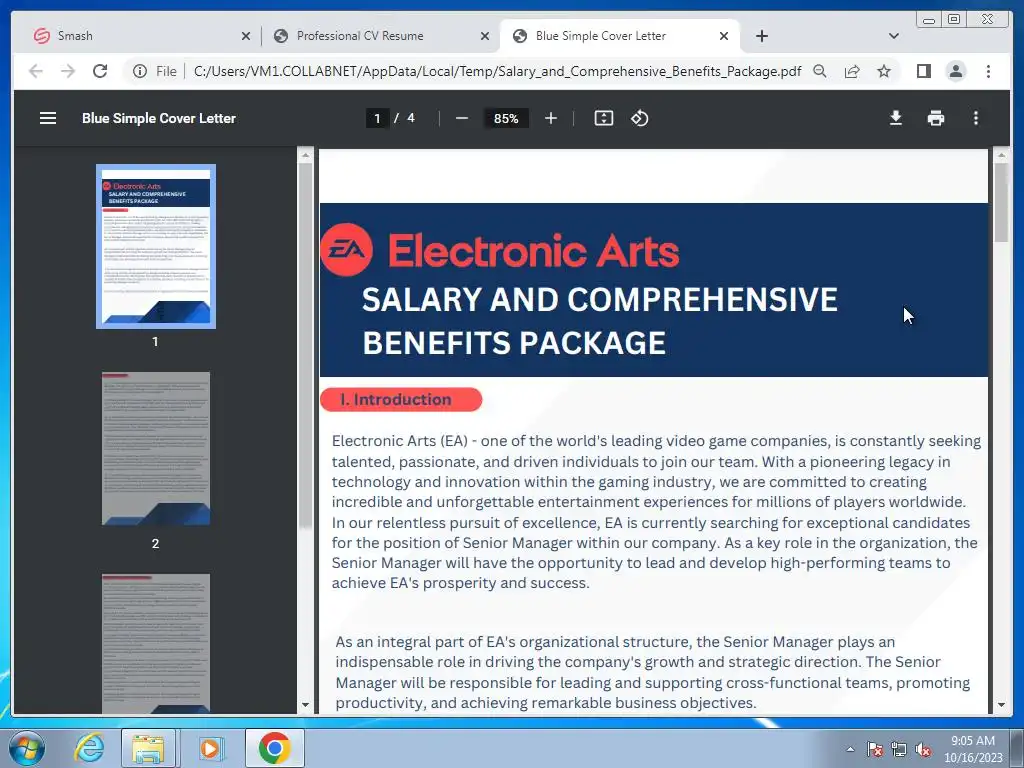Open the muted volume tray icon
Screen dimensions: 1024x768
pyautogui.click(x=923, y=750)
